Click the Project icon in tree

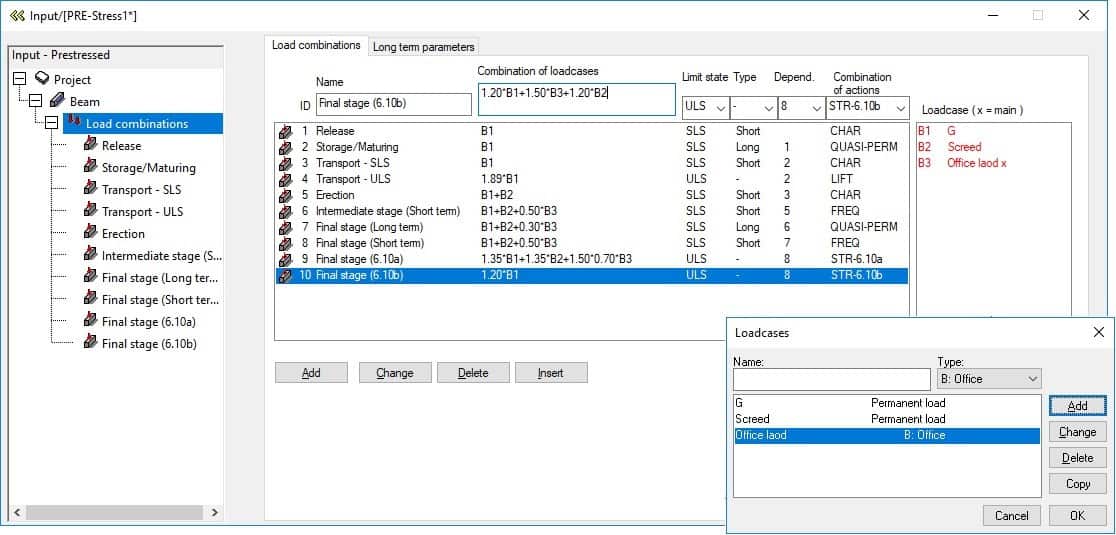[42, 78]
